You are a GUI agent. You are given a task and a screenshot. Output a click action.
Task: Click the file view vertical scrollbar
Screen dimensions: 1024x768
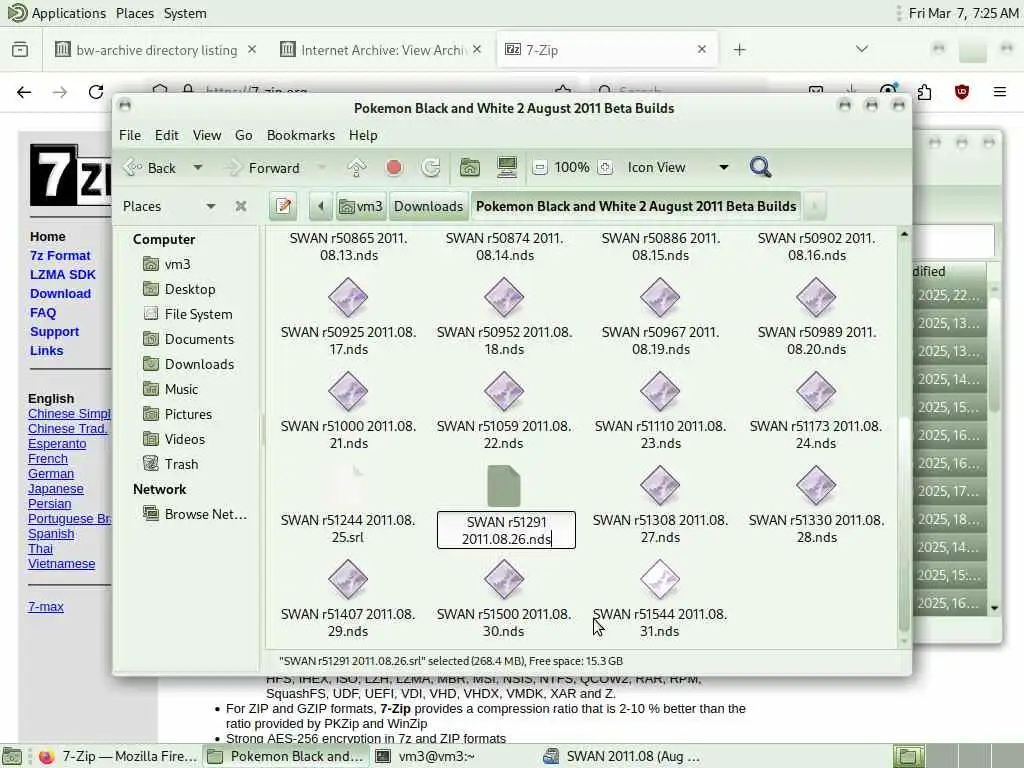click(904, 438)
